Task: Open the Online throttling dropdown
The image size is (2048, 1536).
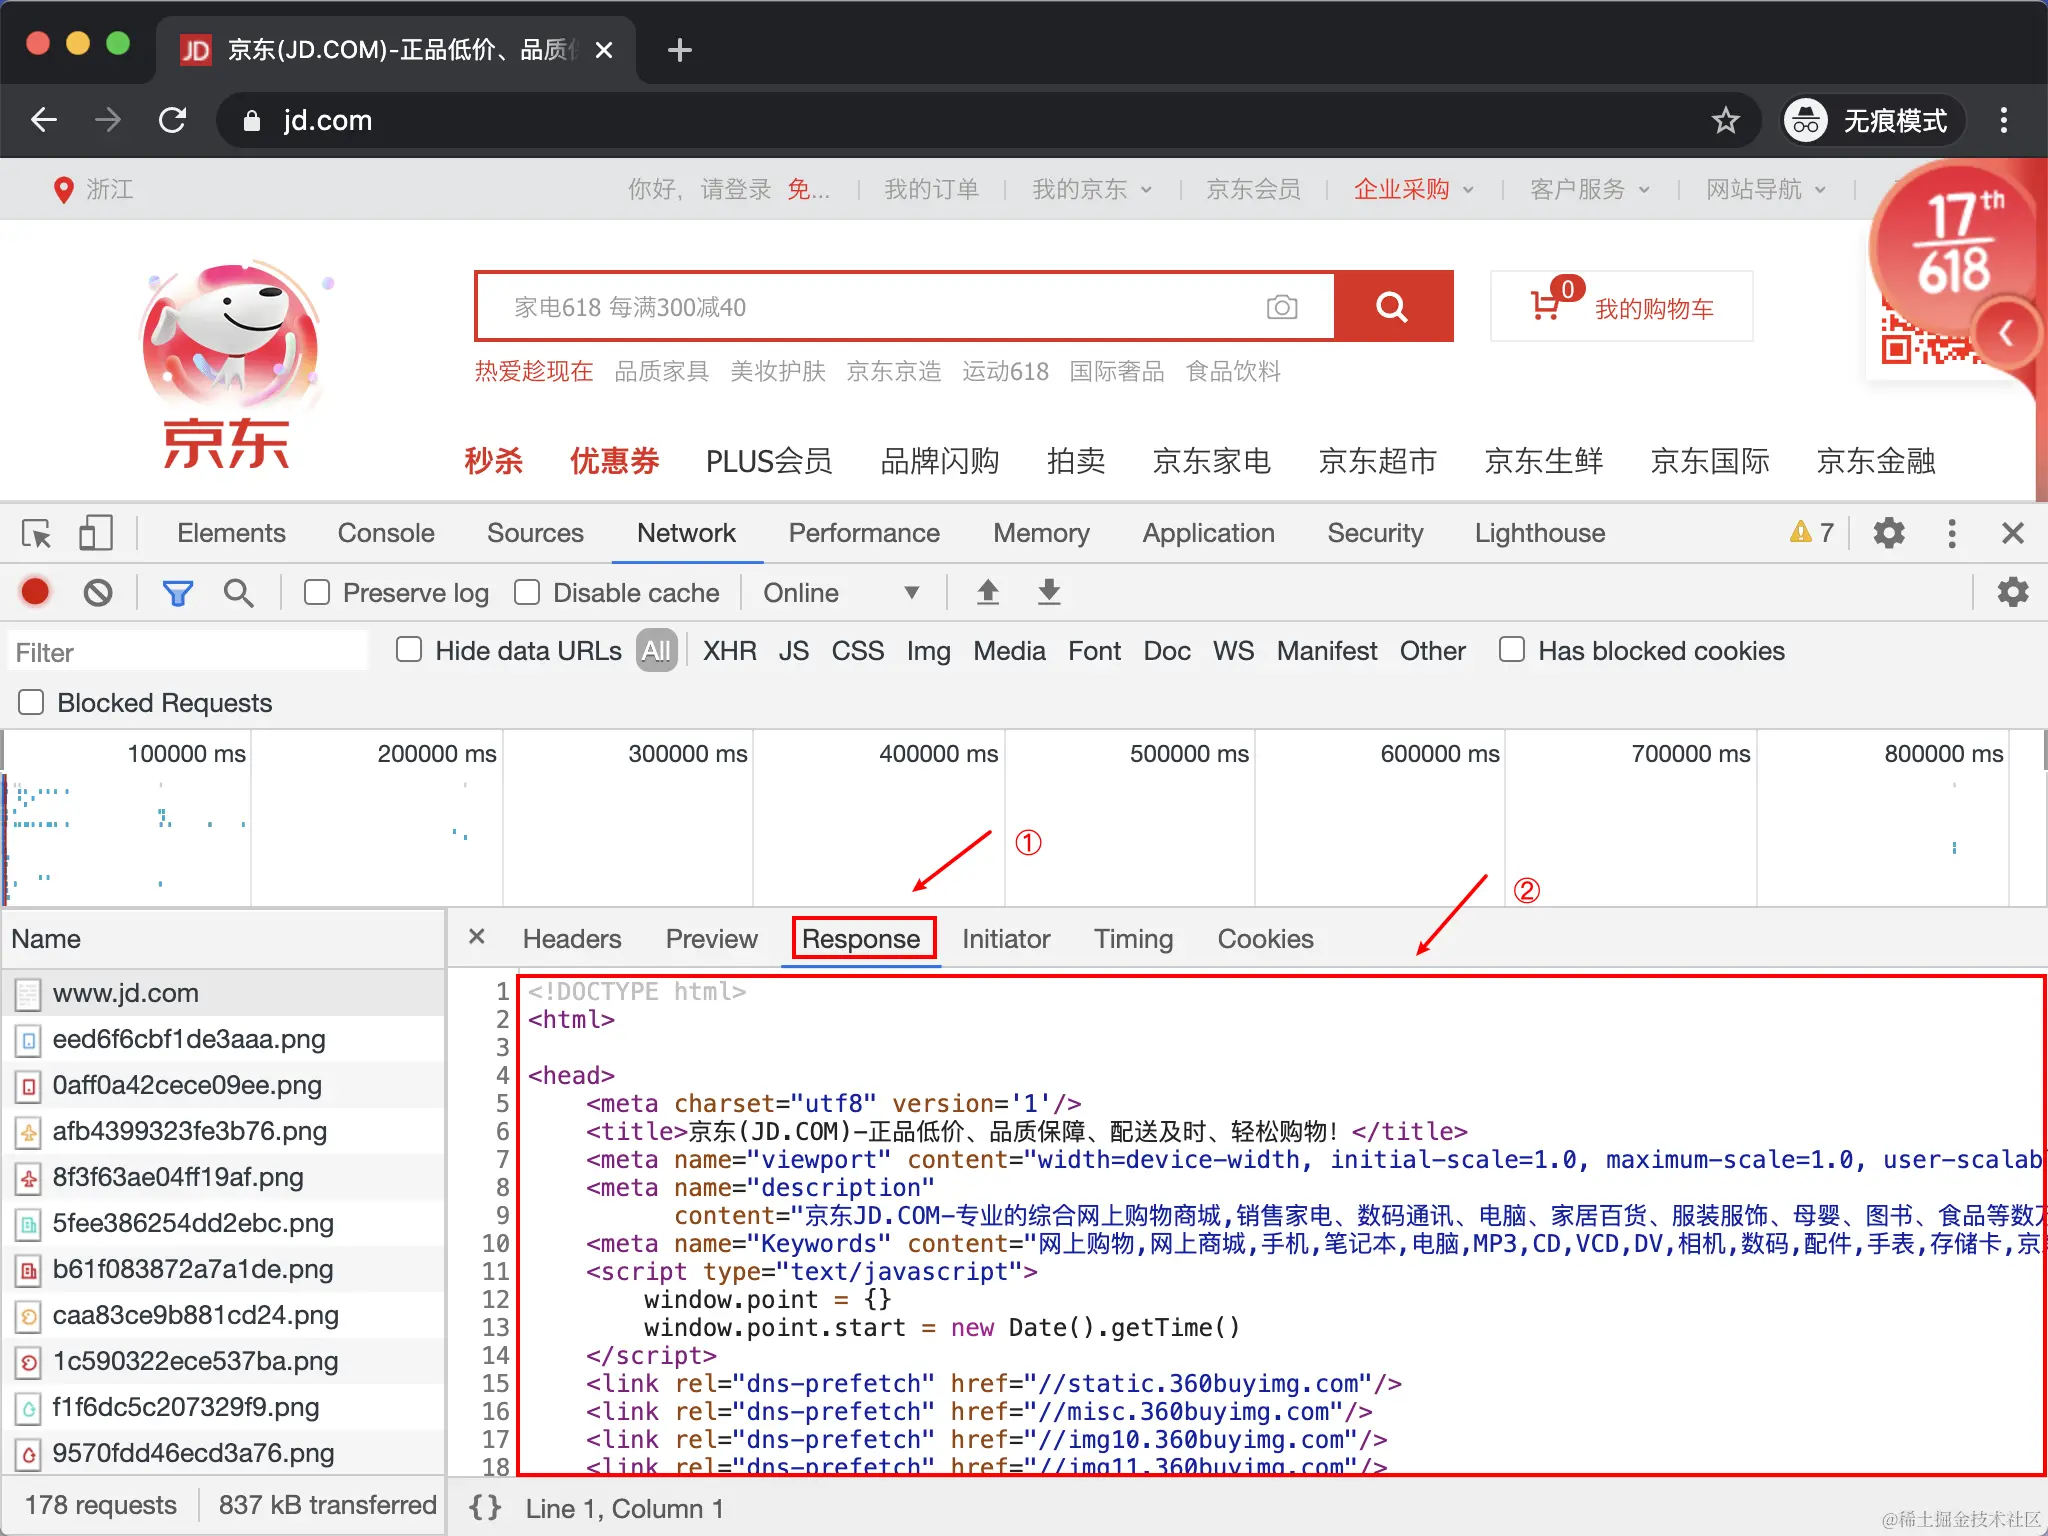Action: pyautogui.click(x=840, y=593)
